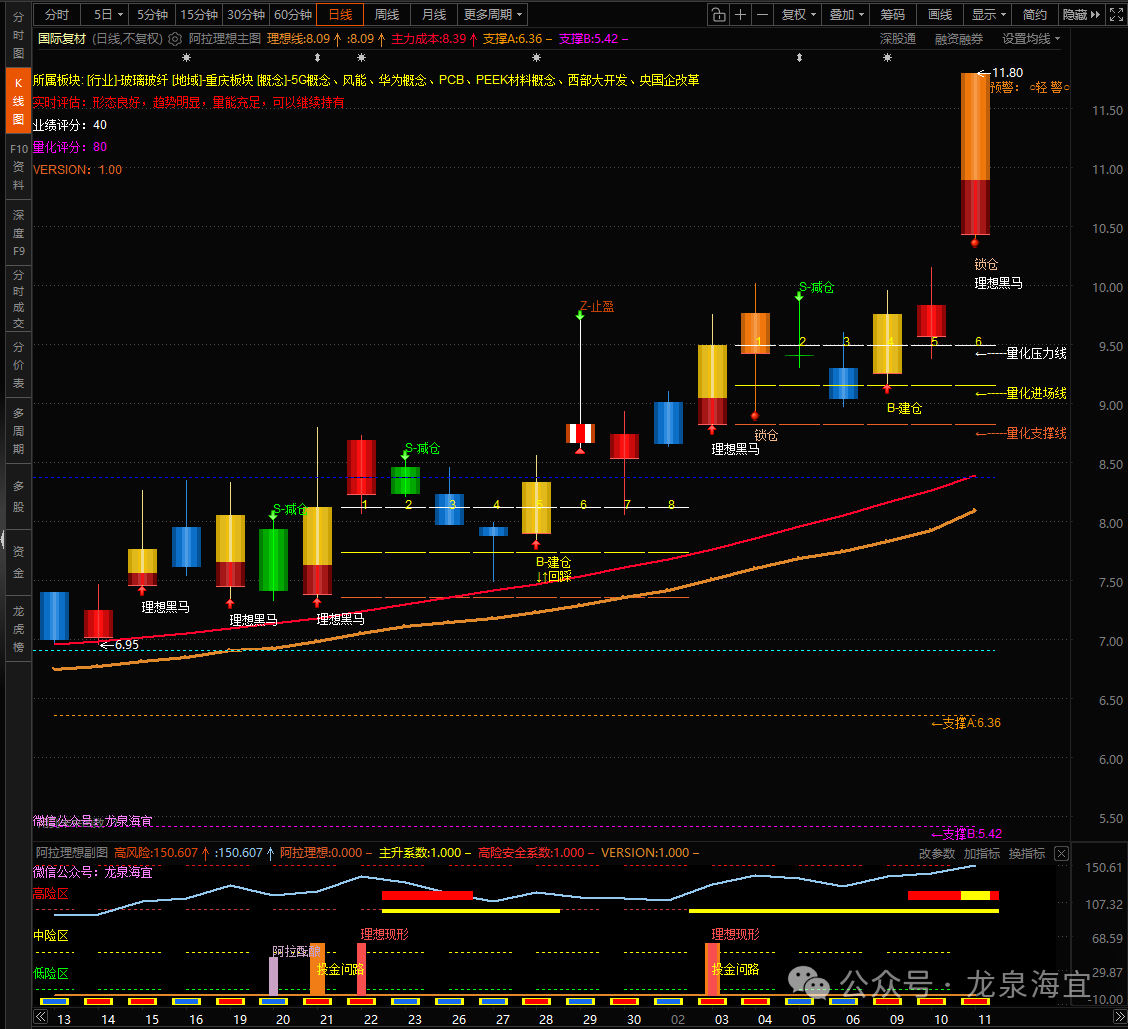Viewport: 1128px width, 1029px height.
Task: Open the 设置均线 dropdown
Action: pos(1032,38)
